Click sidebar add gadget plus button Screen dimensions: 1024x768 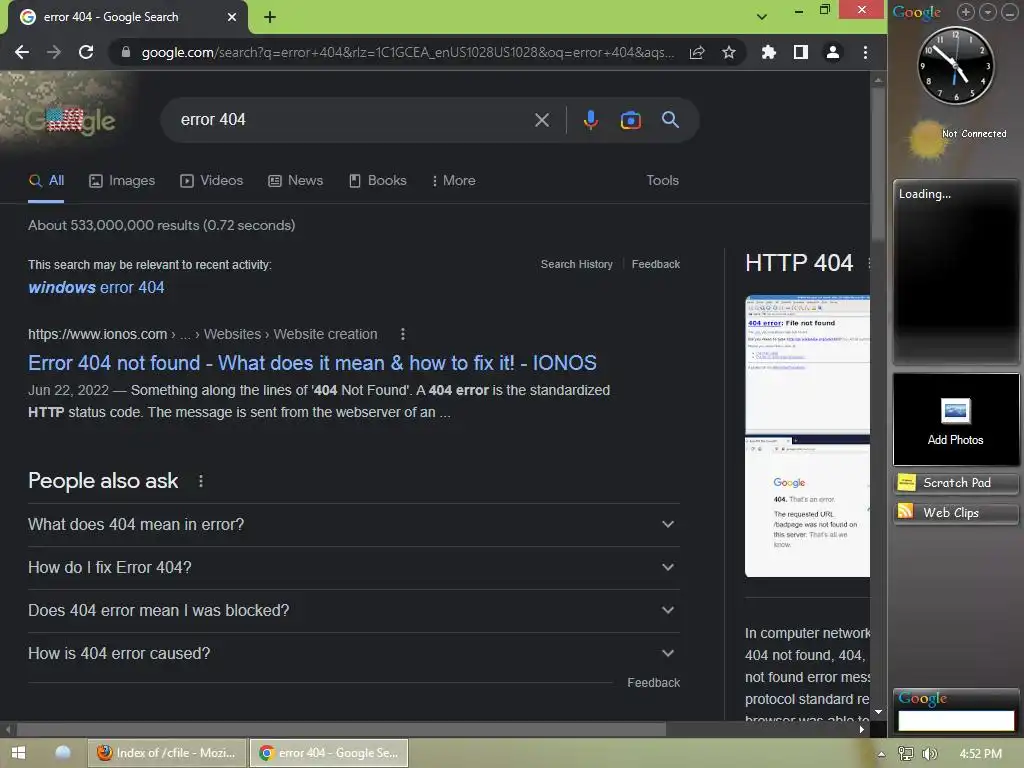(x=965, y=12)
